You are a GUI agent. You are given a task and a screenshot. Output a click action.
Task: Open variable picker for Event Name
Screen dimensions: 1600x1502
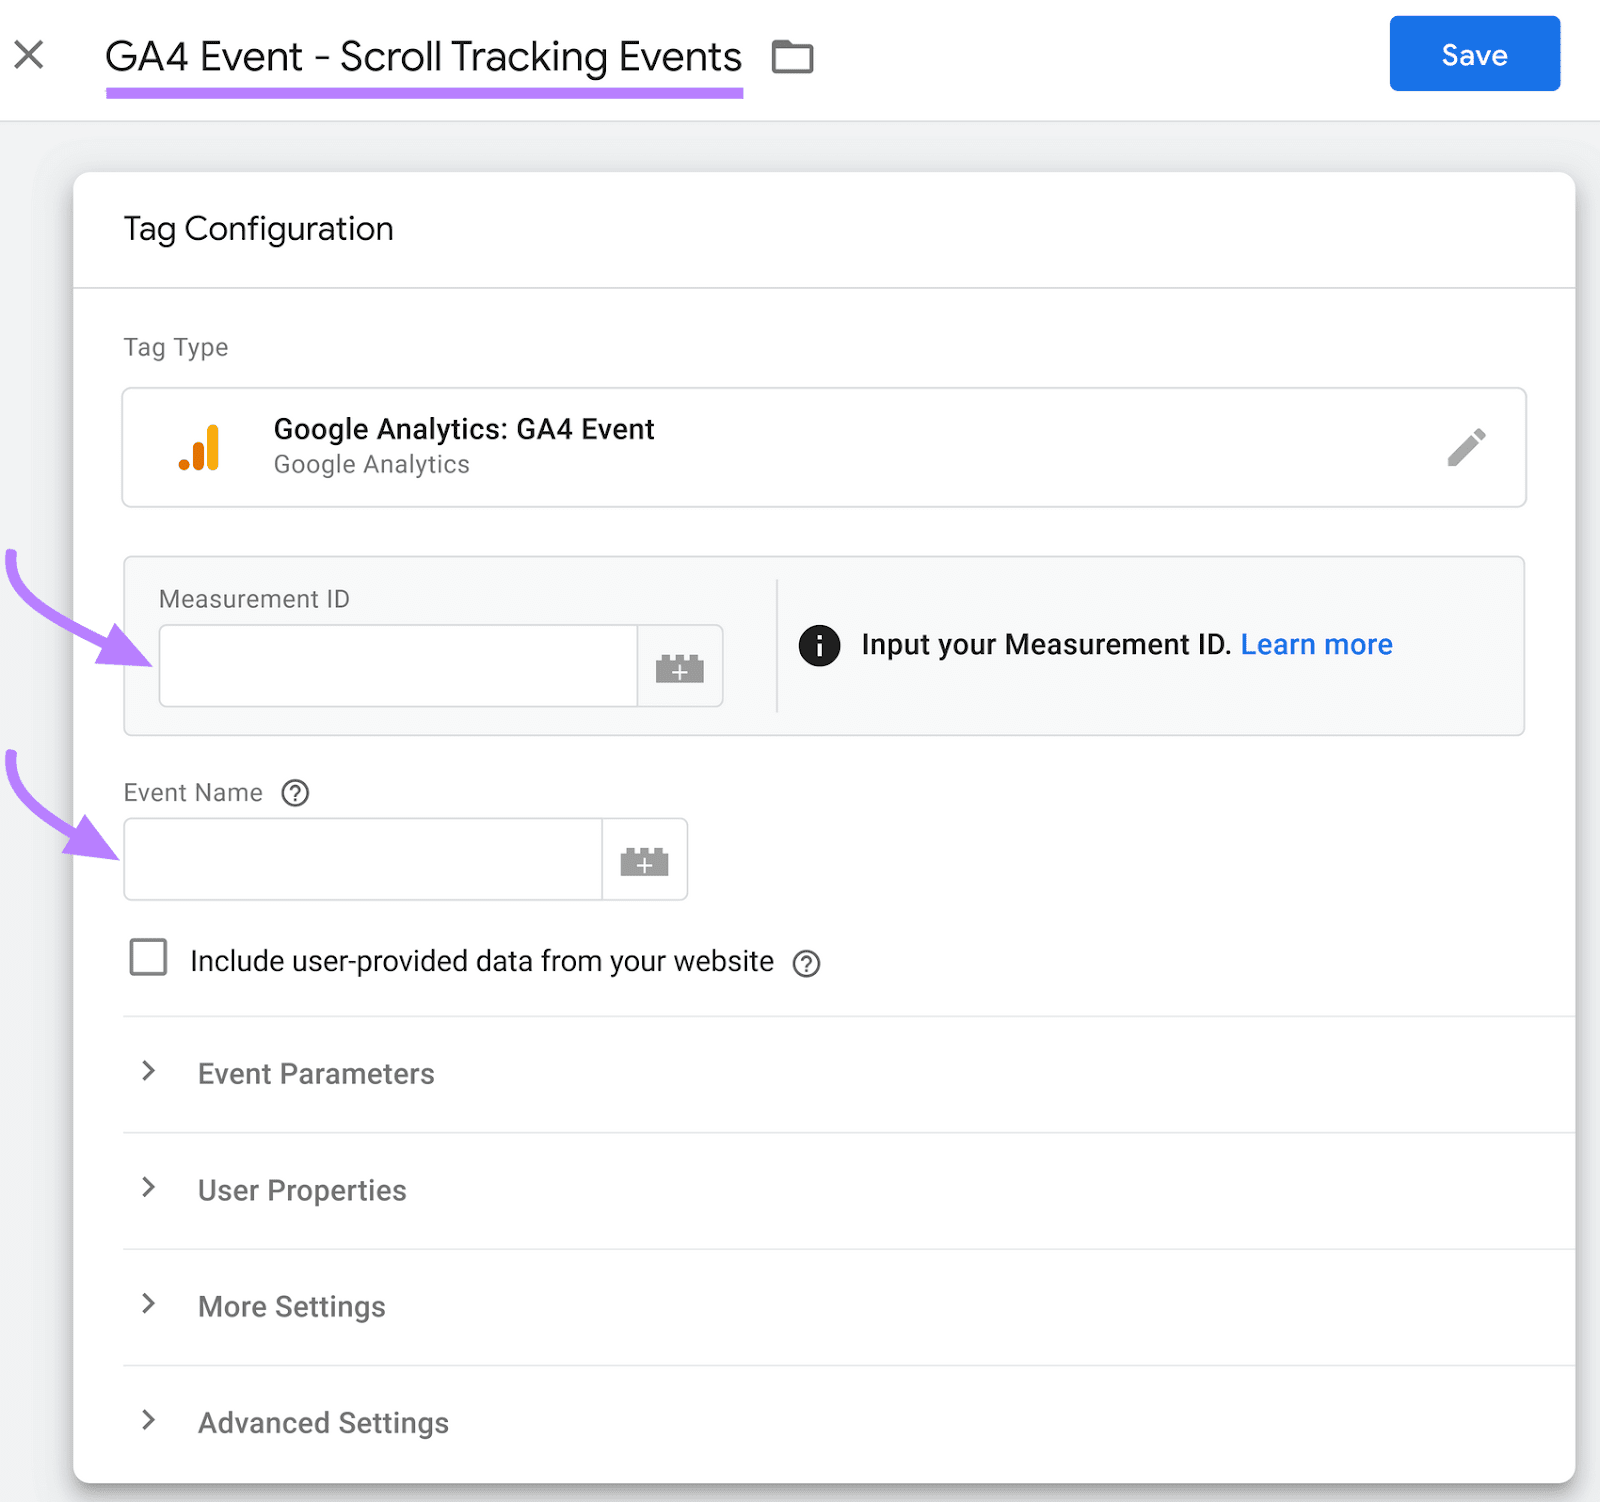tap(645, 859)
